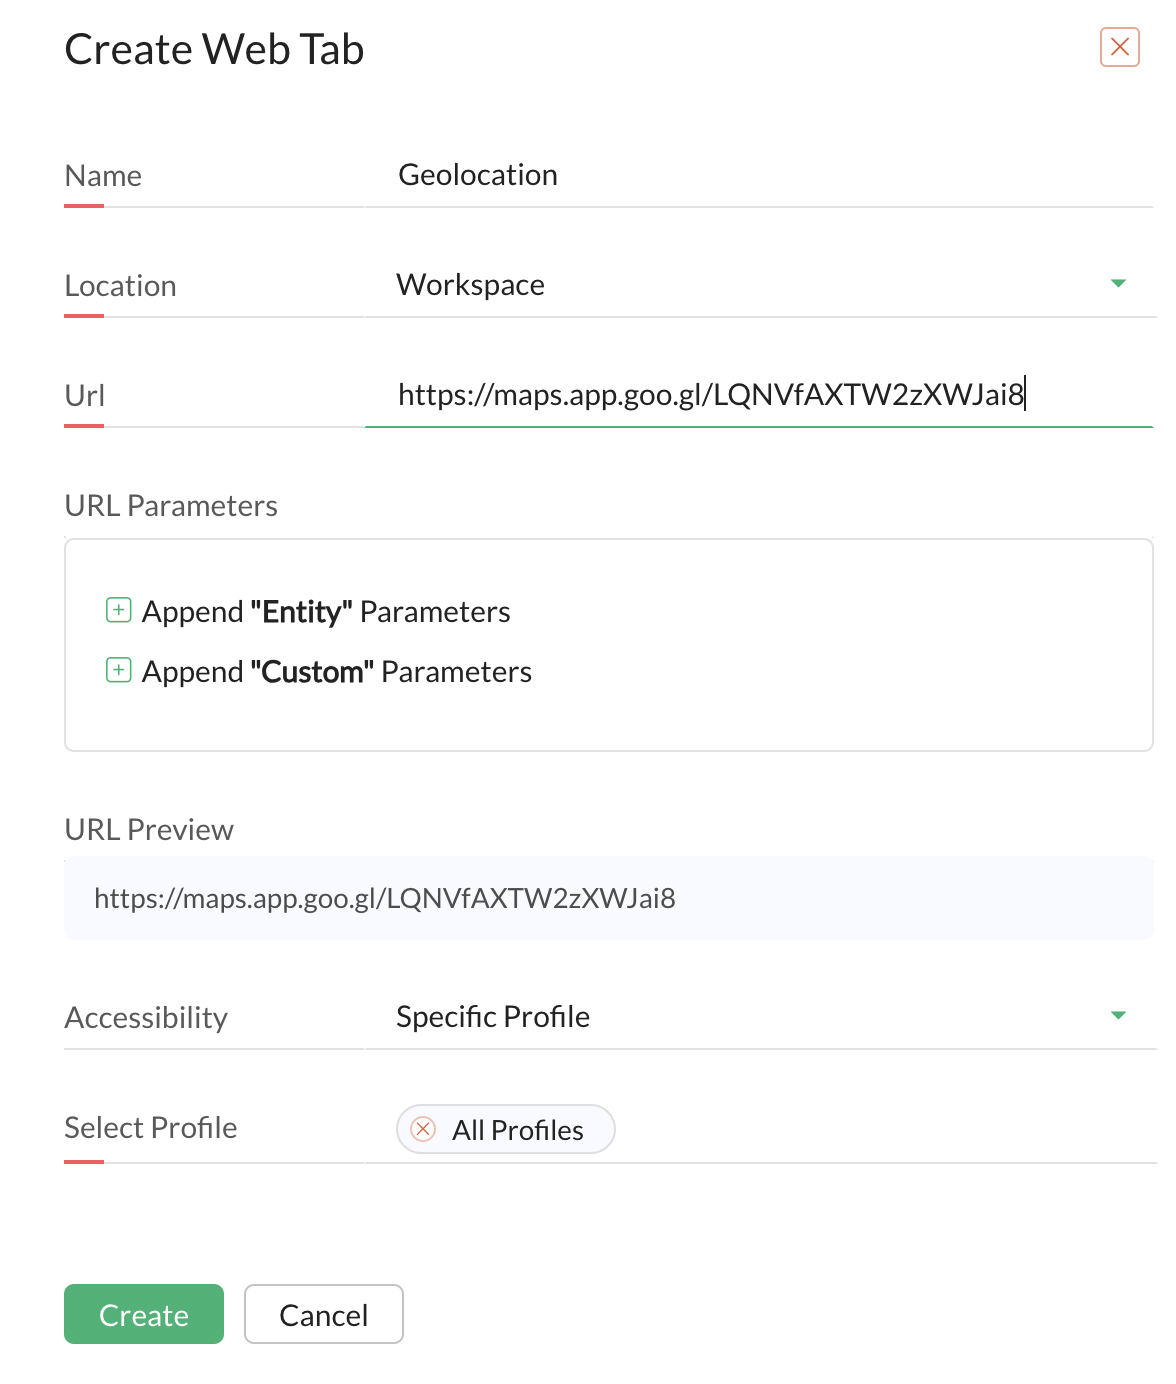
Task: Expand Append "Custom" Parameters
Action: pos(337,671)
